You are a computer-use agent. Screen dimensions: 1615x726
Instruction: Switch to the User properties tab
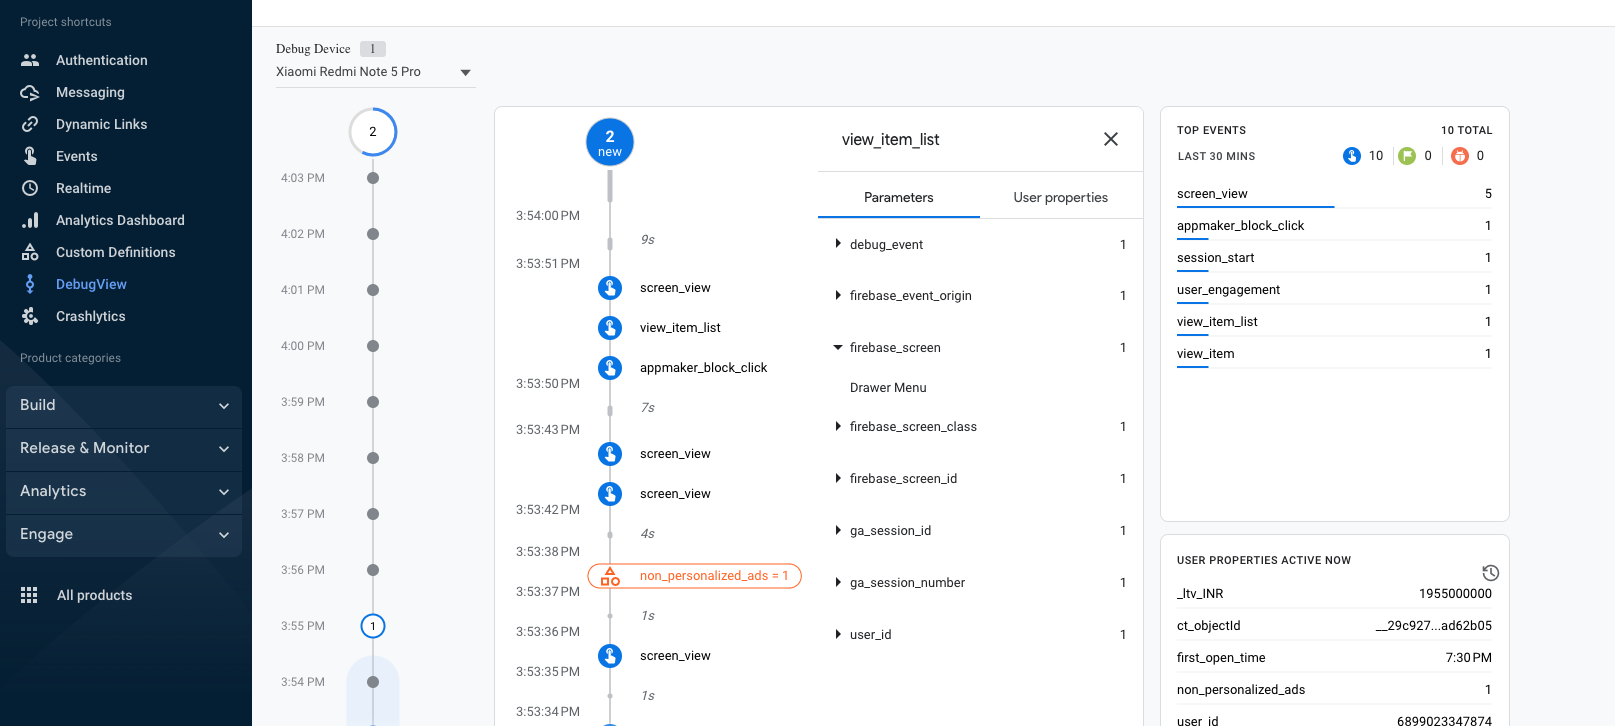tap(1060, 197)
